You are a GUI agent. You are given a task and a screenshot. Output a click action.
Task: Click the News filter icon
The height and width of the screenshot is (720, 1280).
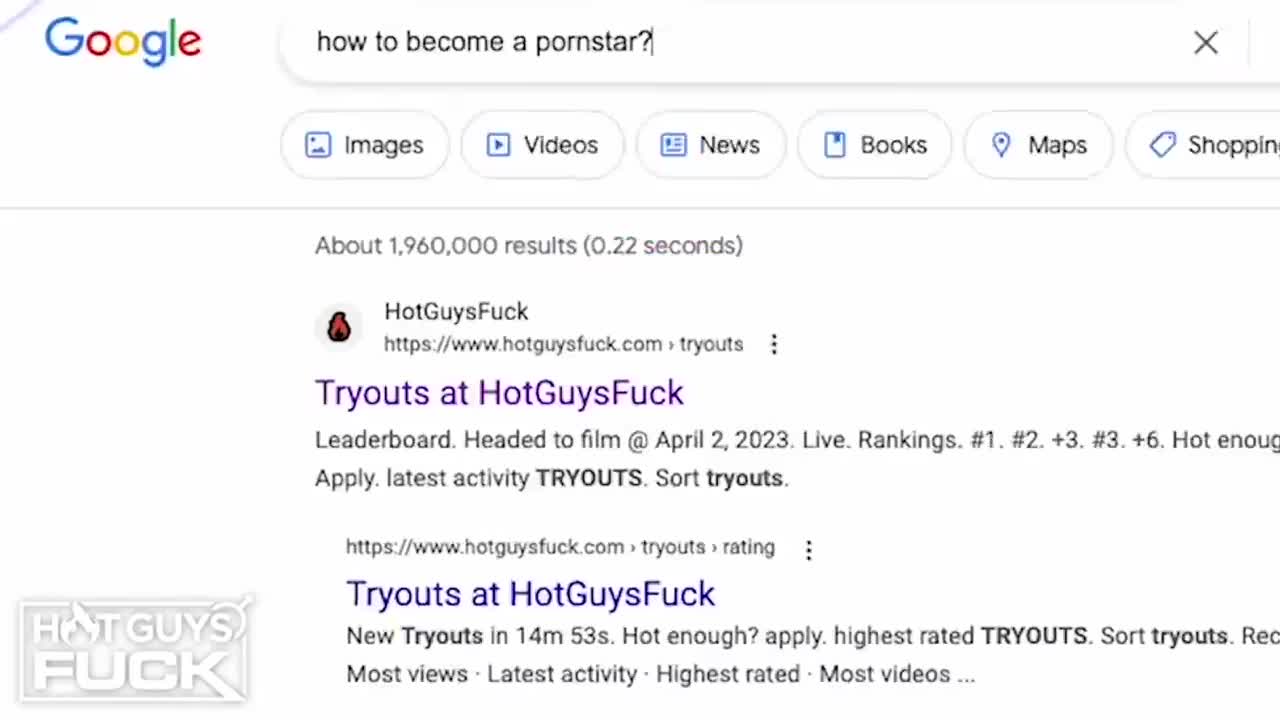tap(674, 145)
